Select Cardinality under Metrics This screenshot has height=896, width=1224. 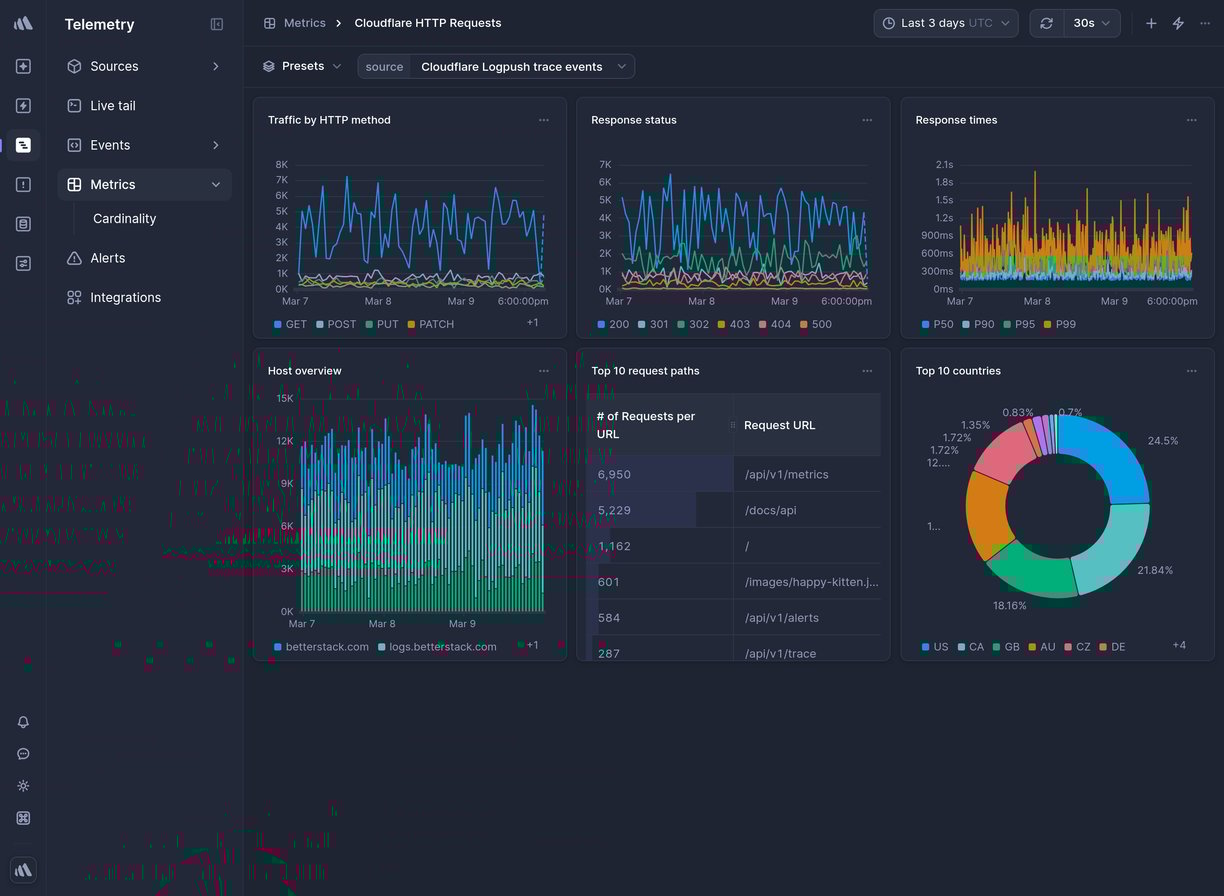click(x=123, y=218)
